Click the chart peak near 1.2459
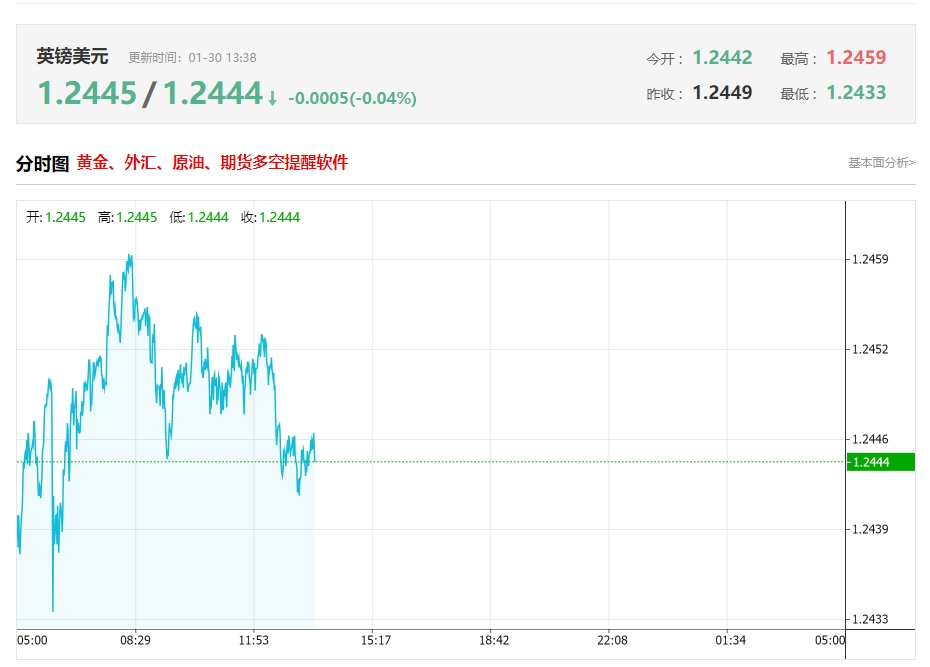Image resolution: width=930 pixels, height=667 pixels. [130, 257]
